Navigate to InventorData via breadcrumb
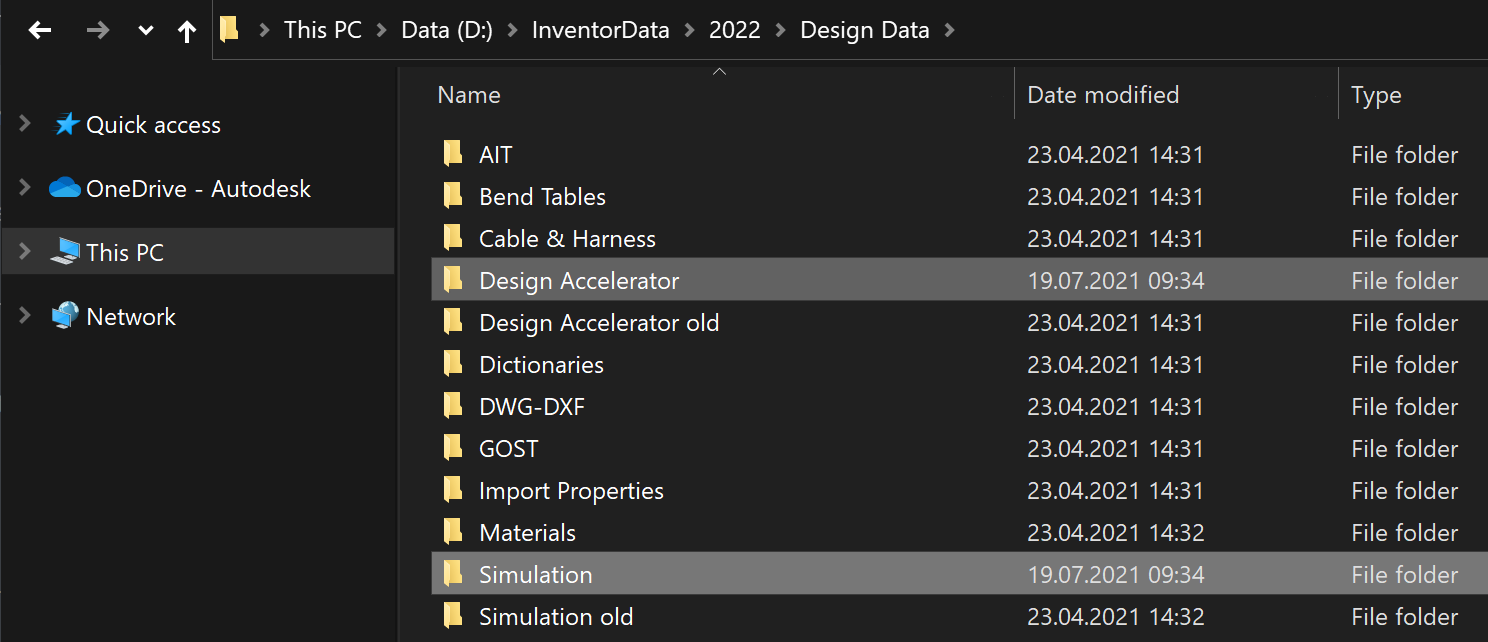This screenshot has height=642, width=1488. click(600, 30)
